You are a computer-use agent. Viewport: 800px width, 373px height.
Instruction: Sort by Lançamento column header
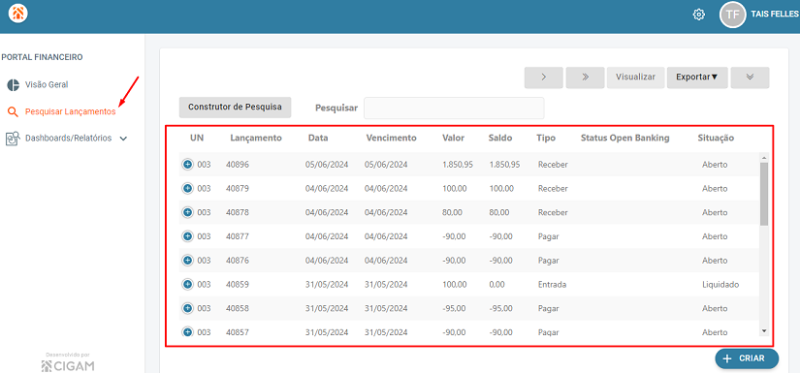click(x=256, y=138)
